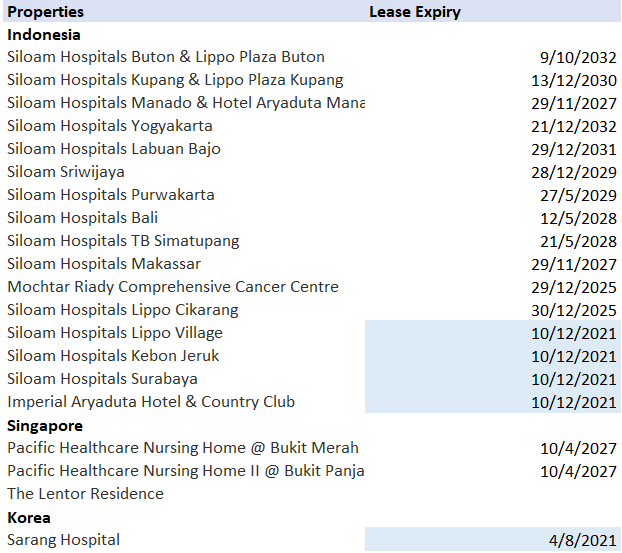
Task: Click the Indonesia section heading
Action: point(44,35)
